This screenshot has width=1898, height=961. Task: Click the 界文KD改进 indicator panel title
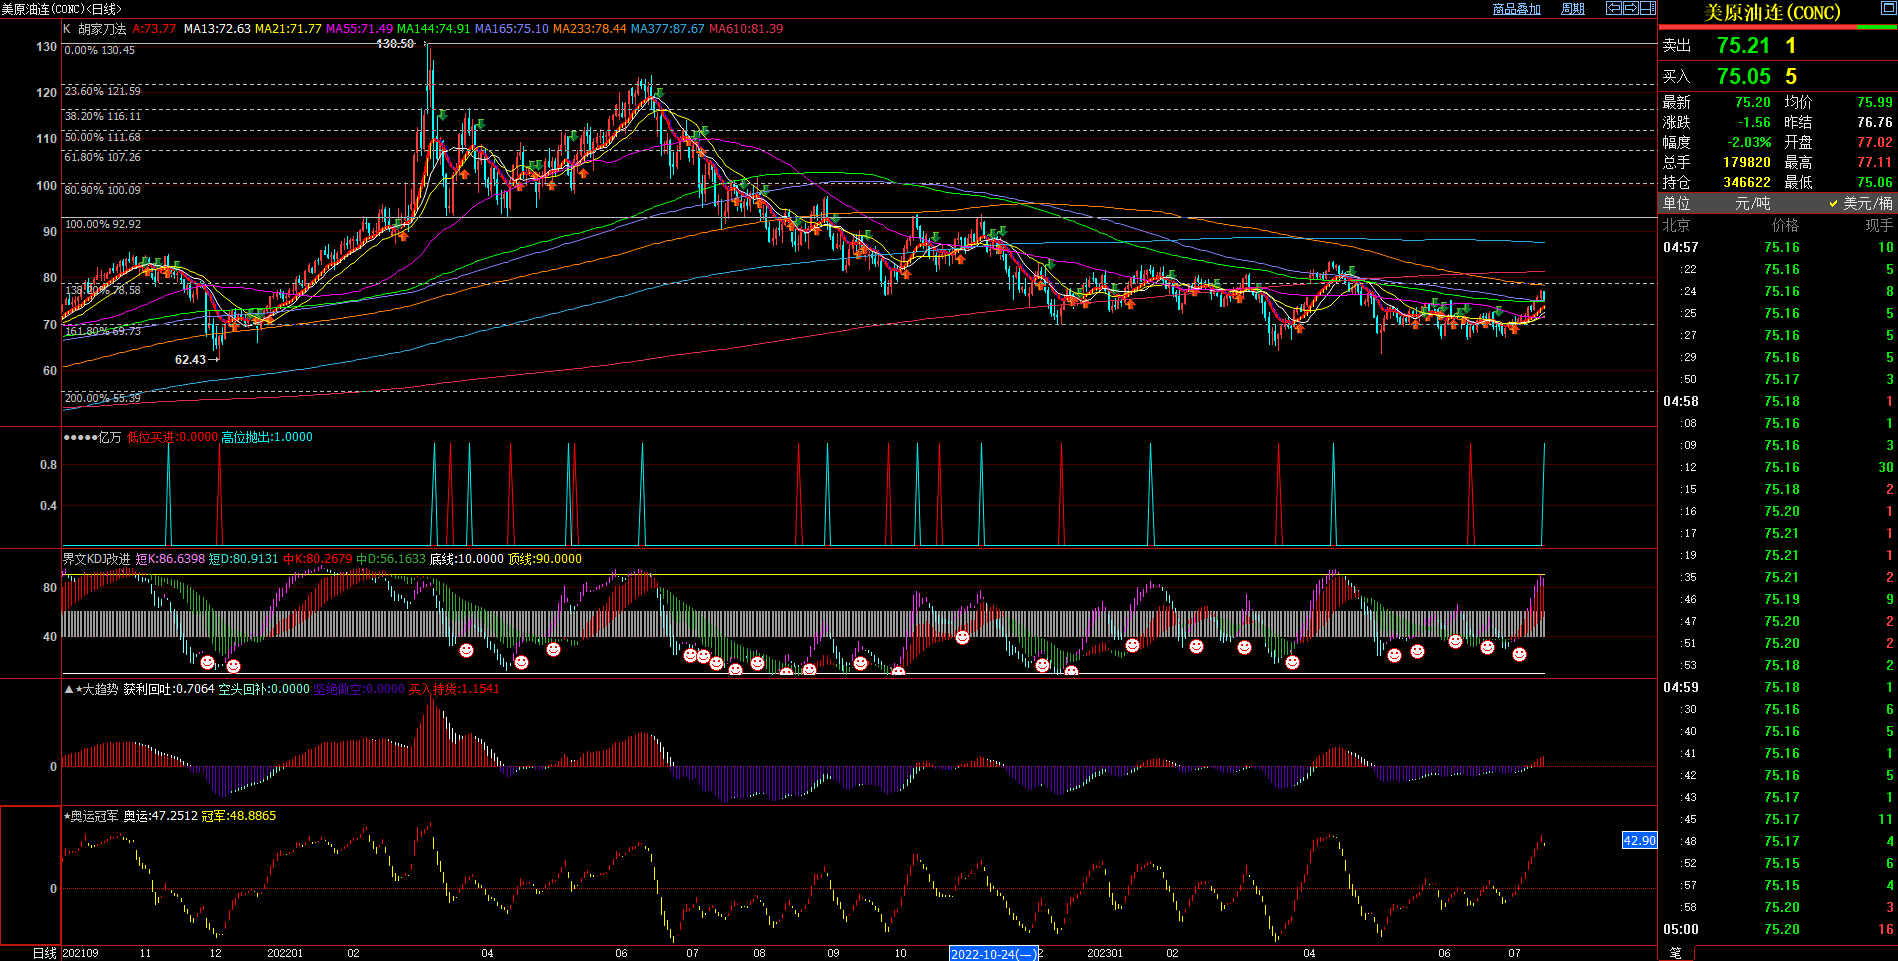click(x=96, y=559)
